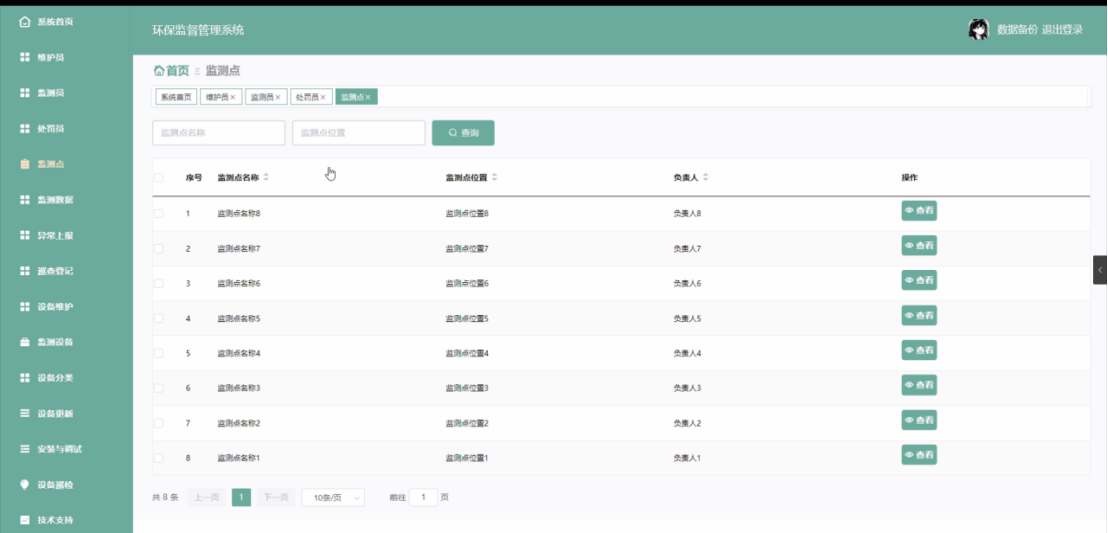The height and width of the screenshot is (533, 1108).
Task: Open the 设备更新 sidebar menu item
Action: click(x=47, y=414)
